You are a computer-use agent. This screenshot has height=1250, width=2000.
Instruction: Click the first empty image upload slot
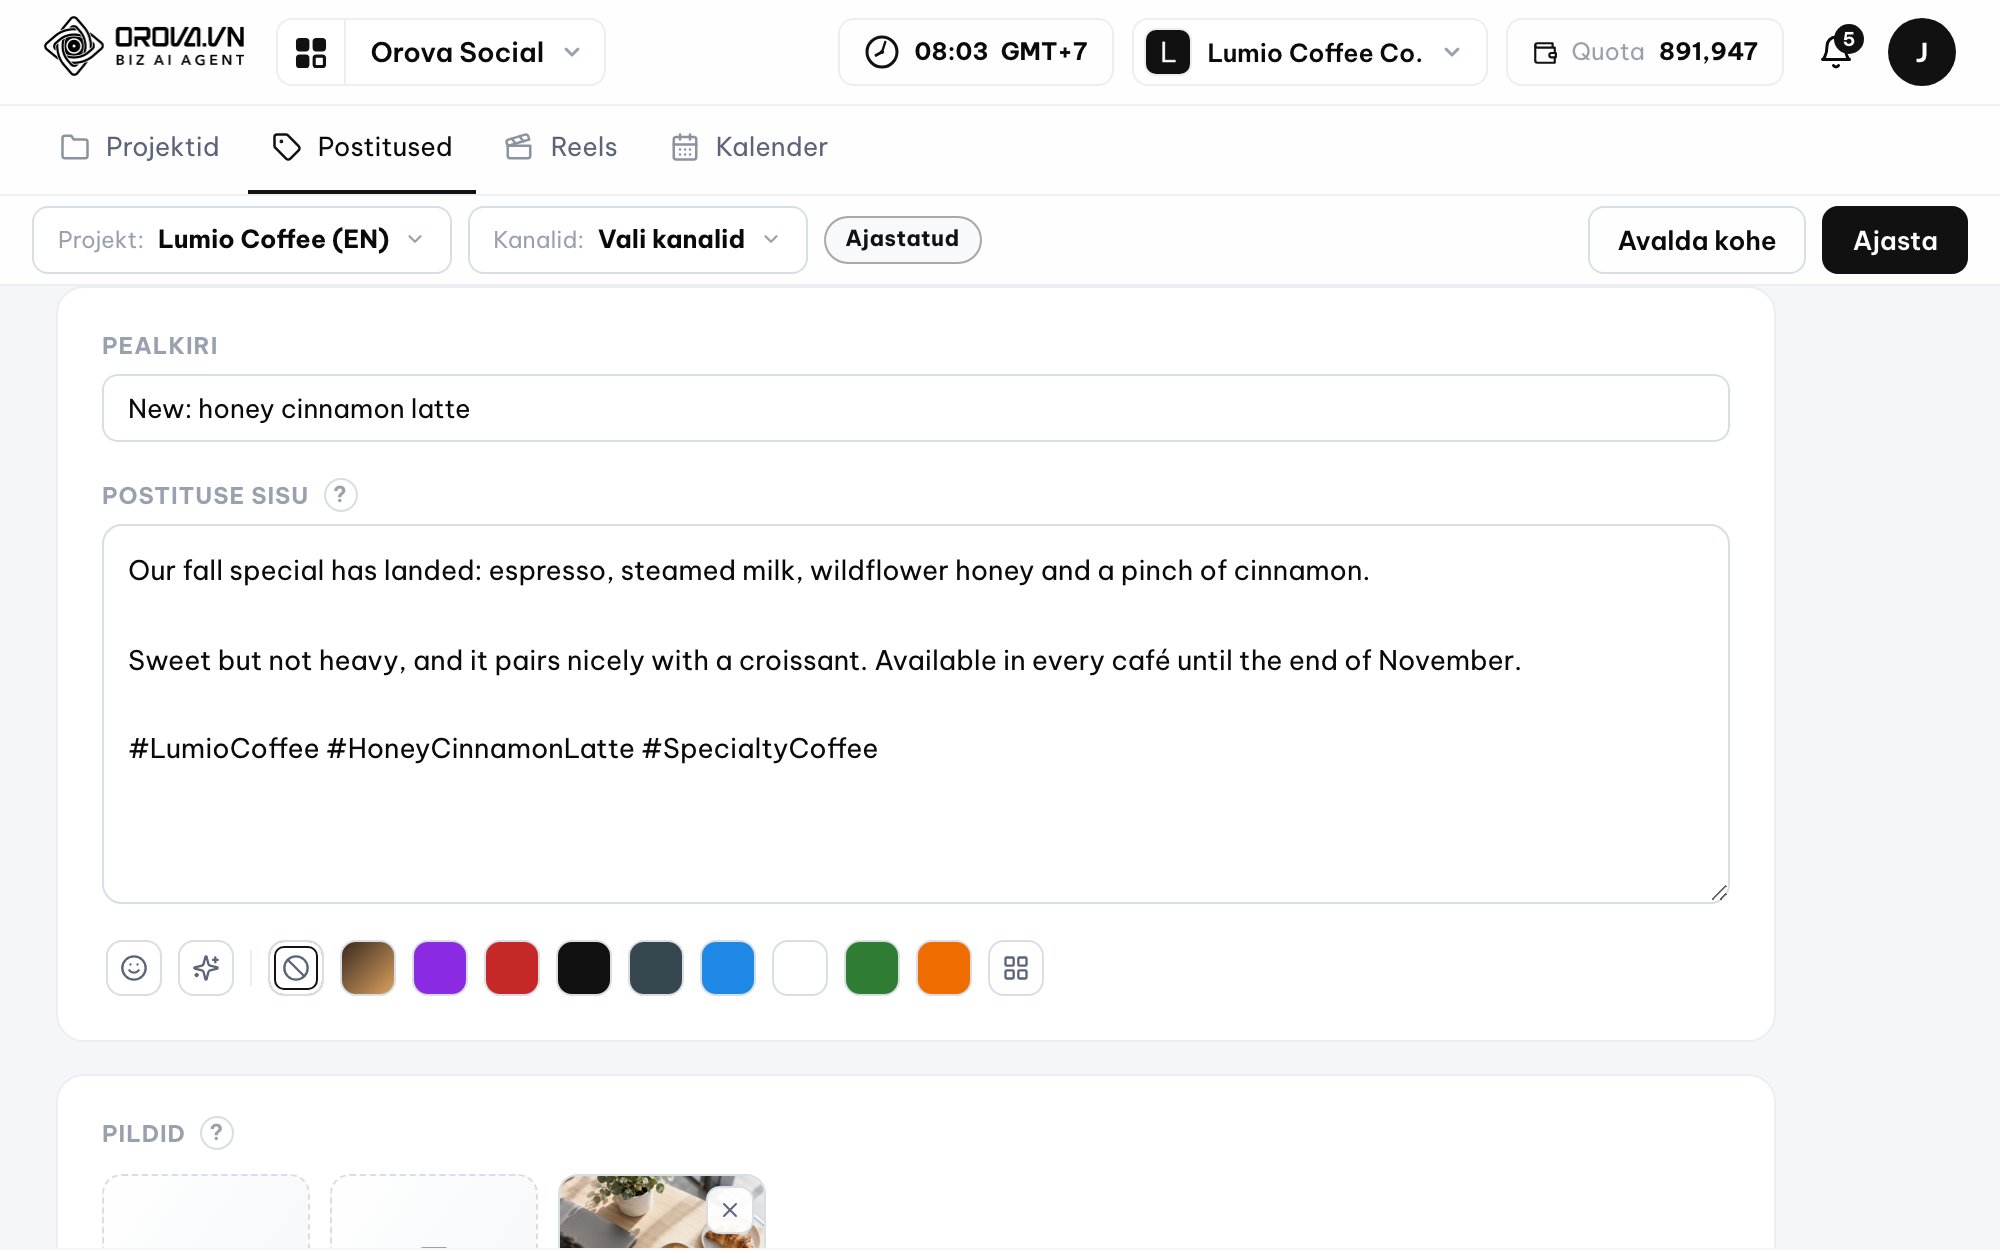coord(206,1212)
